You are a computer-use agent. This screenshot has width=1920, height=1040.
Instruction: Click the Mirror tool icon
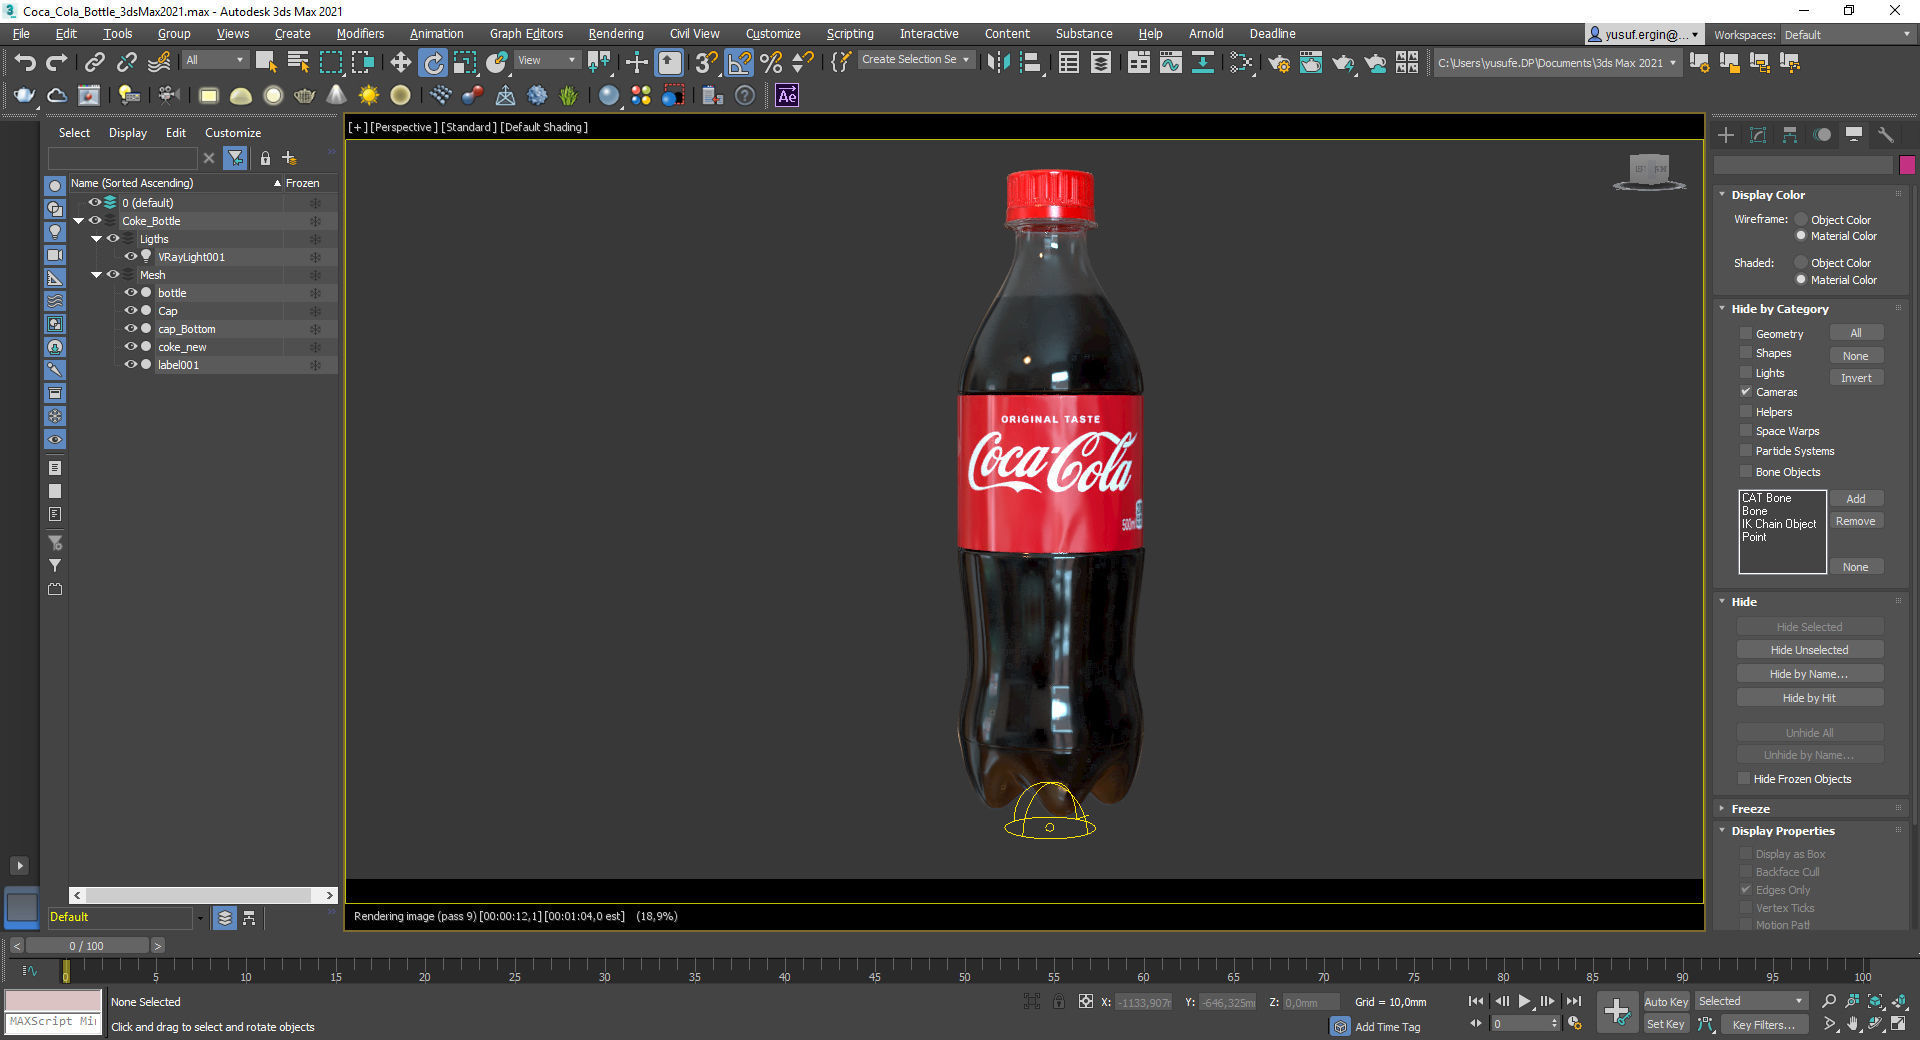pos(998,62)
